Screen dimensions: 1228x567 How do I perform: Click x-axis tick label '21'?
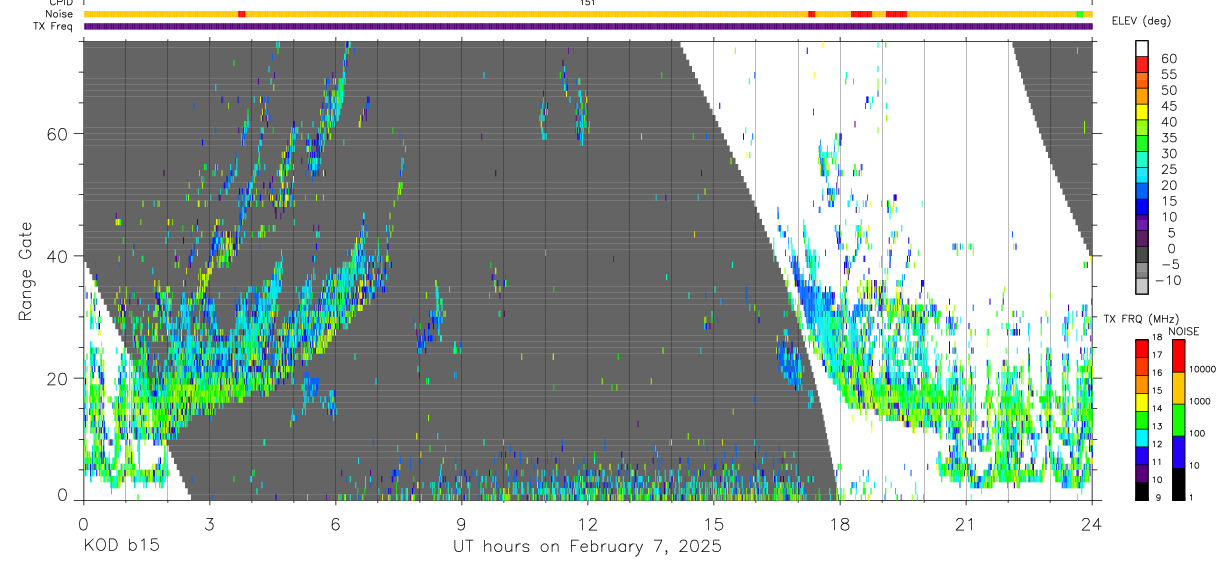click(965, 523)
